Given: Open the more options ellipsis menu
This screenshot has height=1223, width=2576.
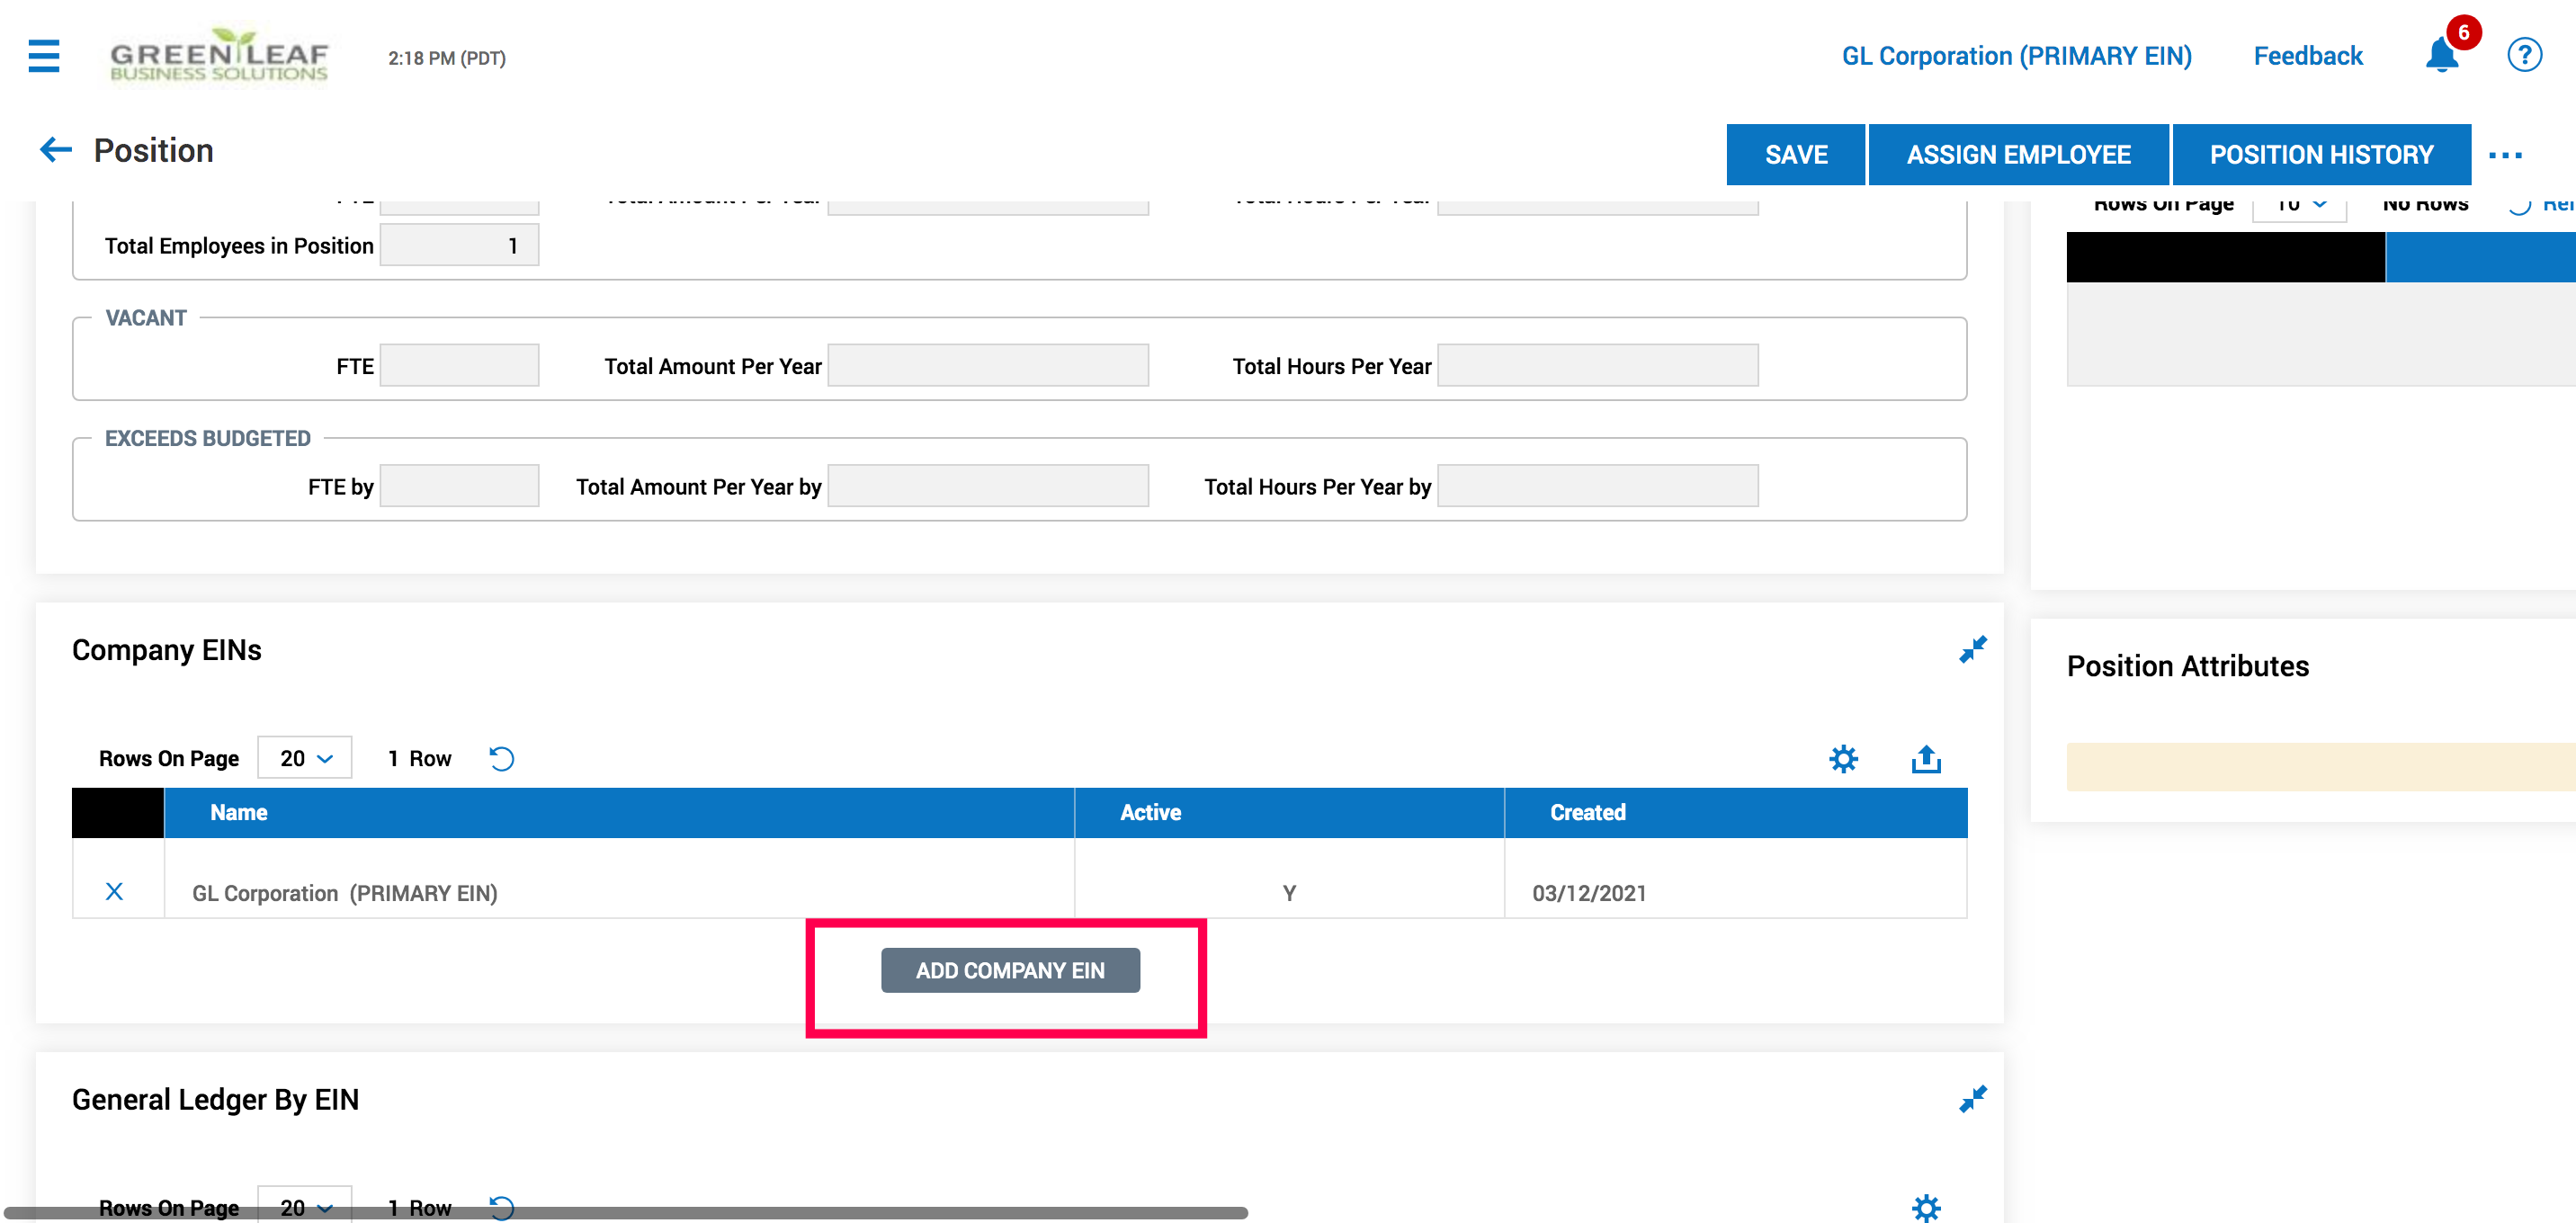Looking at the screenshot, I should click(2505, 155).
